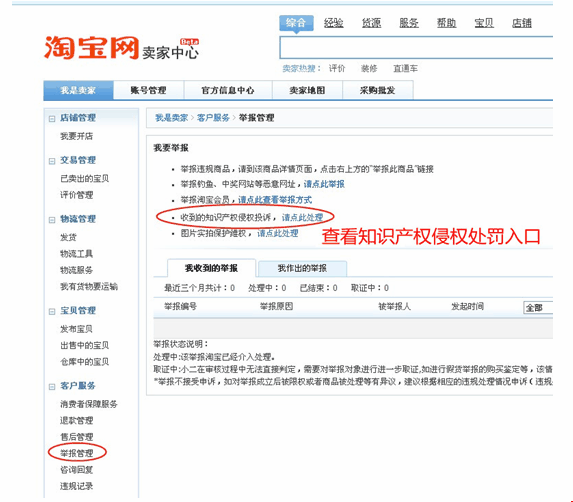Click 客户服务 in the breadcrumb
Image resolution: width=573 pixels, height=502 pixels.
coord(213,118)
